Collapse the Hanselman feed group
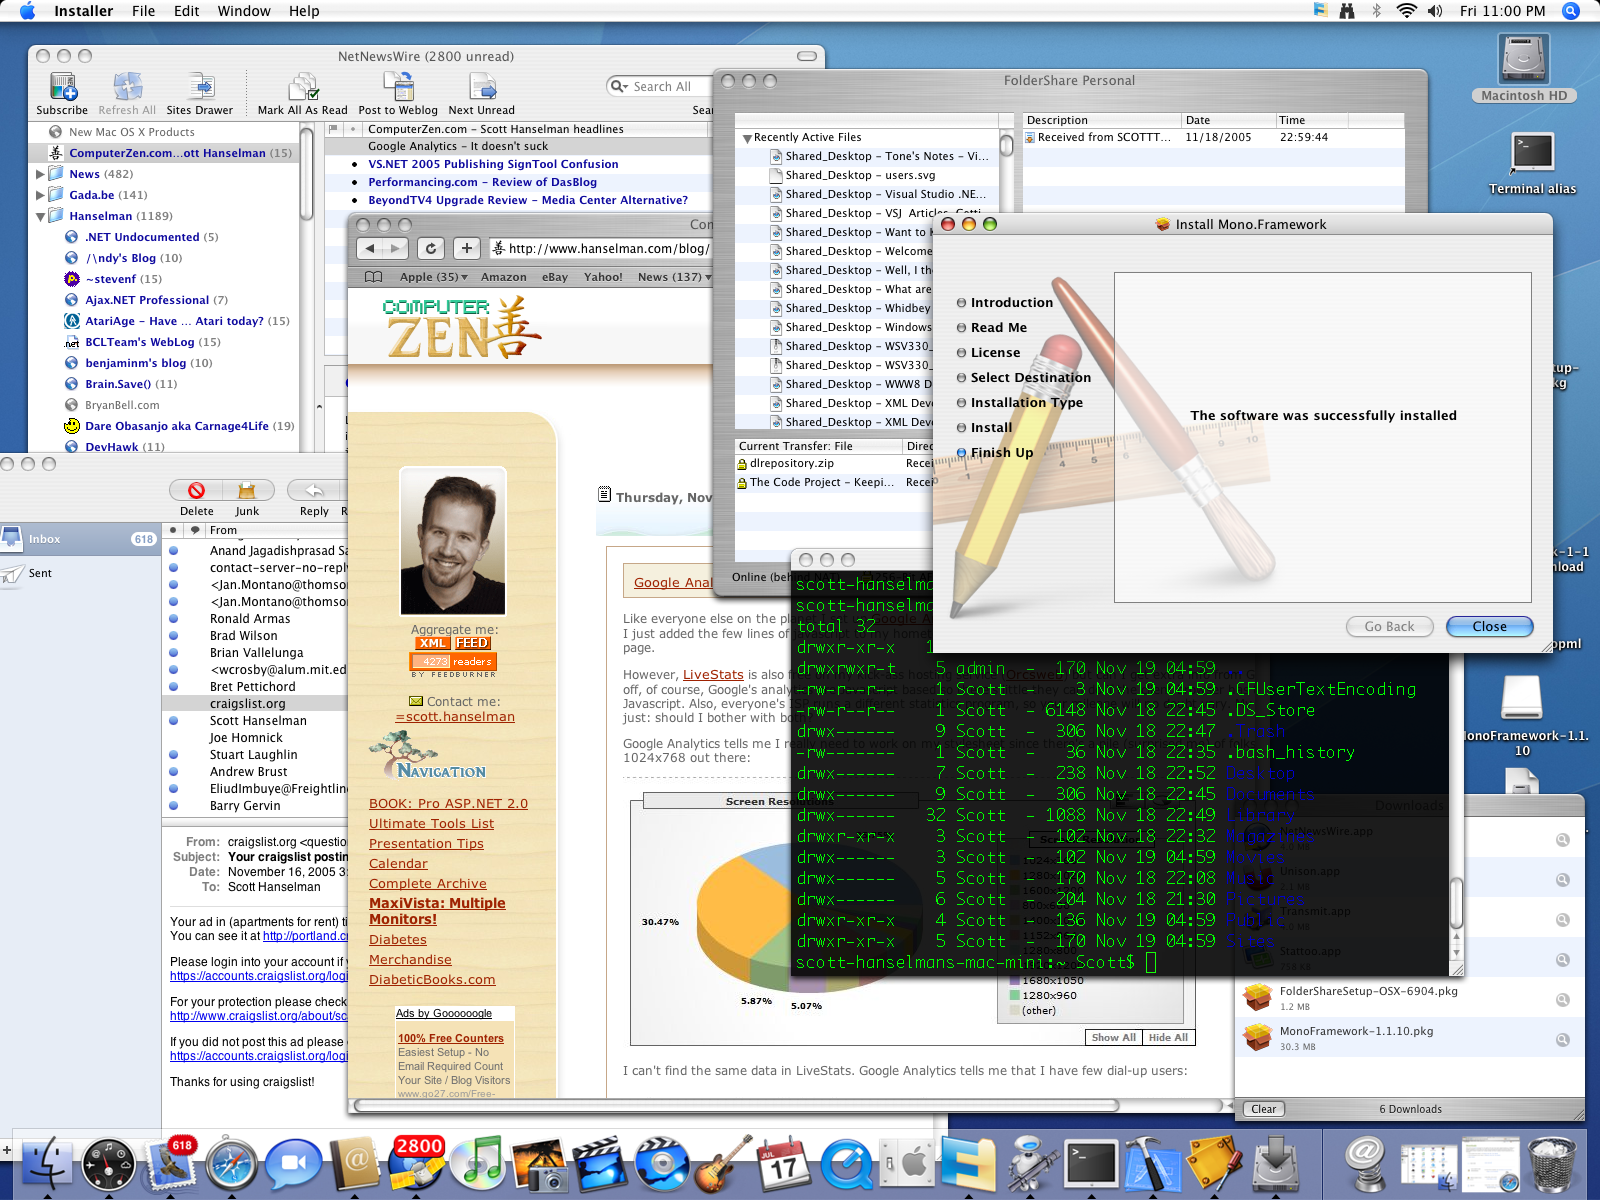Screen dimensions: 1600x1200 (x=41, y=216)
